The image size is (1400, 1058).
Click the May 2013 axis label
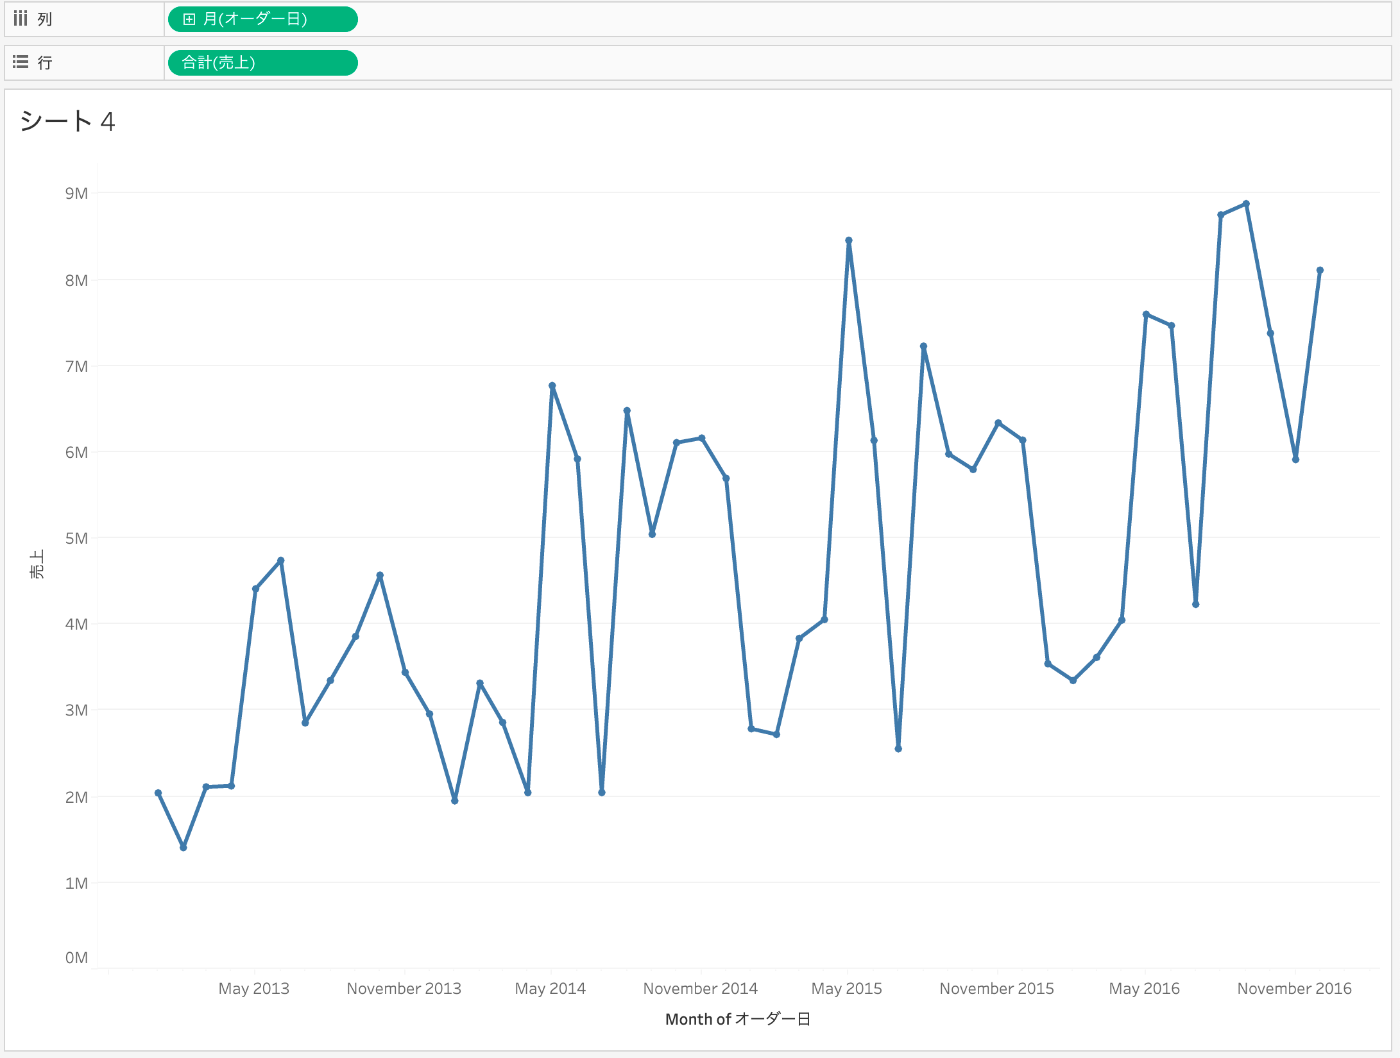[254, 988]
